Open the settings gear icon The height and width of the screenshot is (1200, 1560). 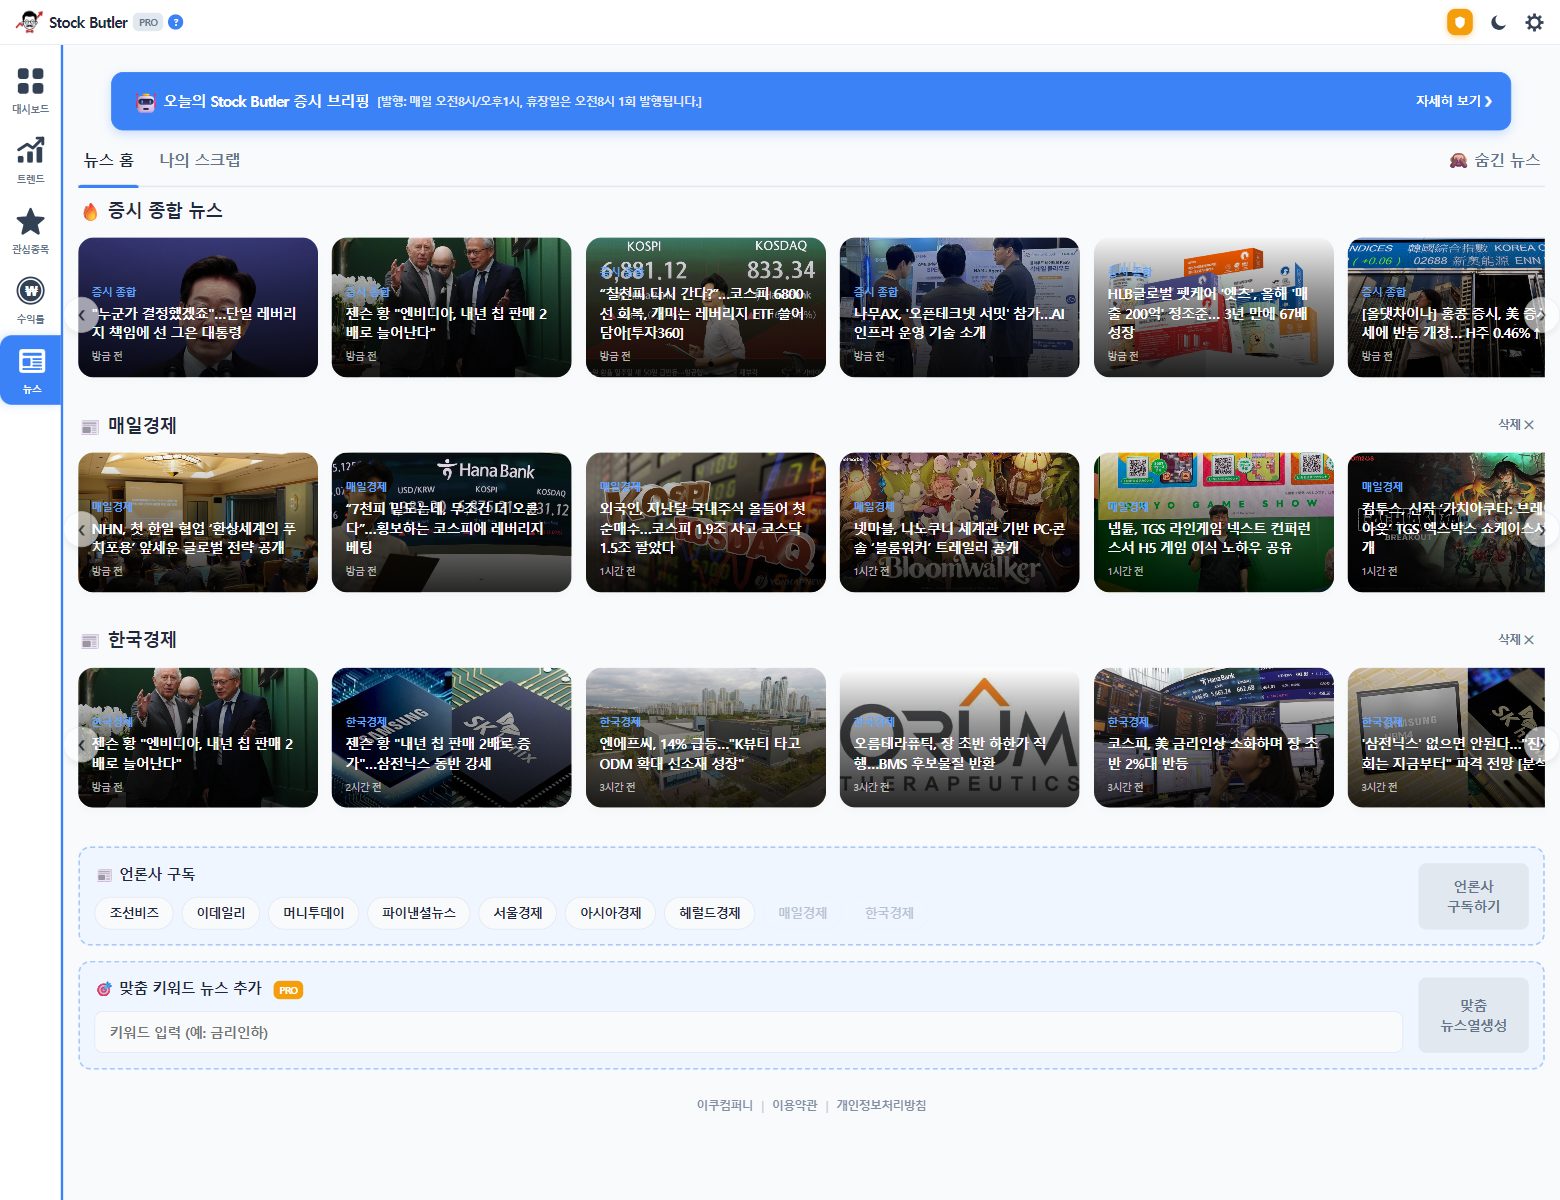coord(1534,22)
